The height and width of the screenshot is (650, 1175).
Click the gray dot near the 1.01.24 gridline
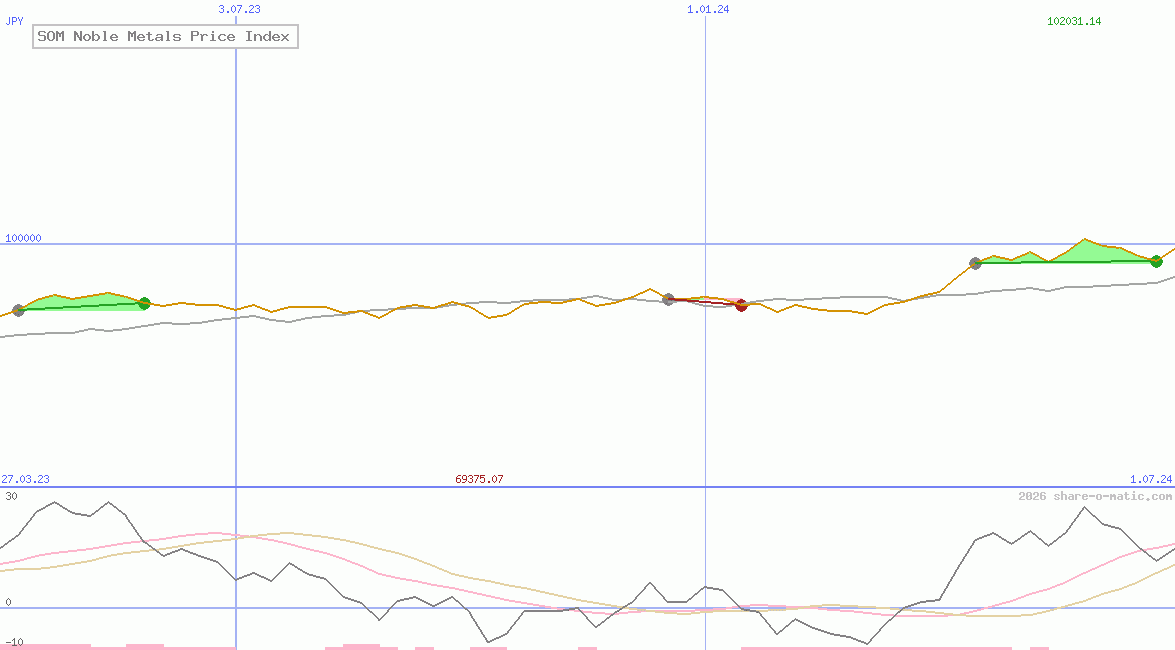[668, 298]
